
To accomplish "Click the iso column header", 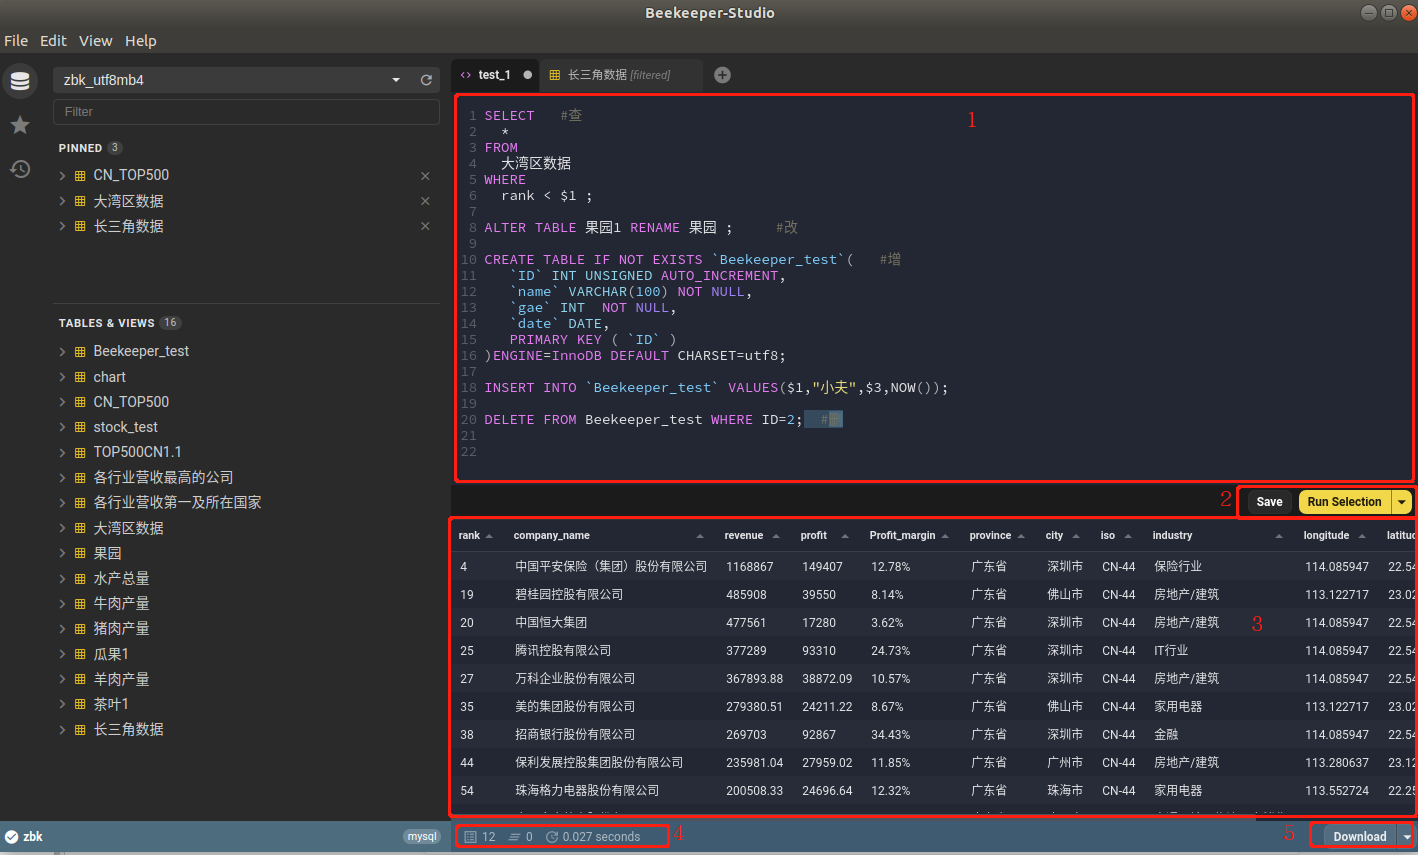I will pyautogui.click(x=1107, y=536).
